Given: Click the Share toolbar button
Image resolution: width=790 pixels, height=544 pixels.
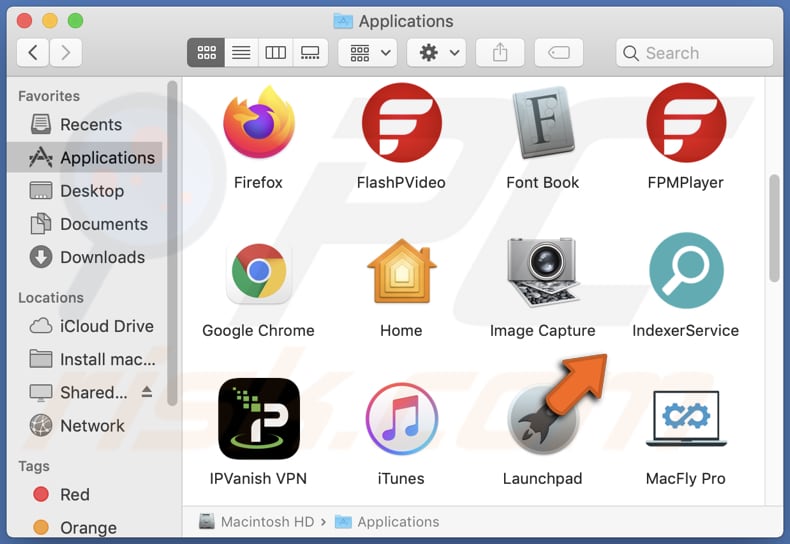Looking at the screenshot, I should (x=500, y=52).
